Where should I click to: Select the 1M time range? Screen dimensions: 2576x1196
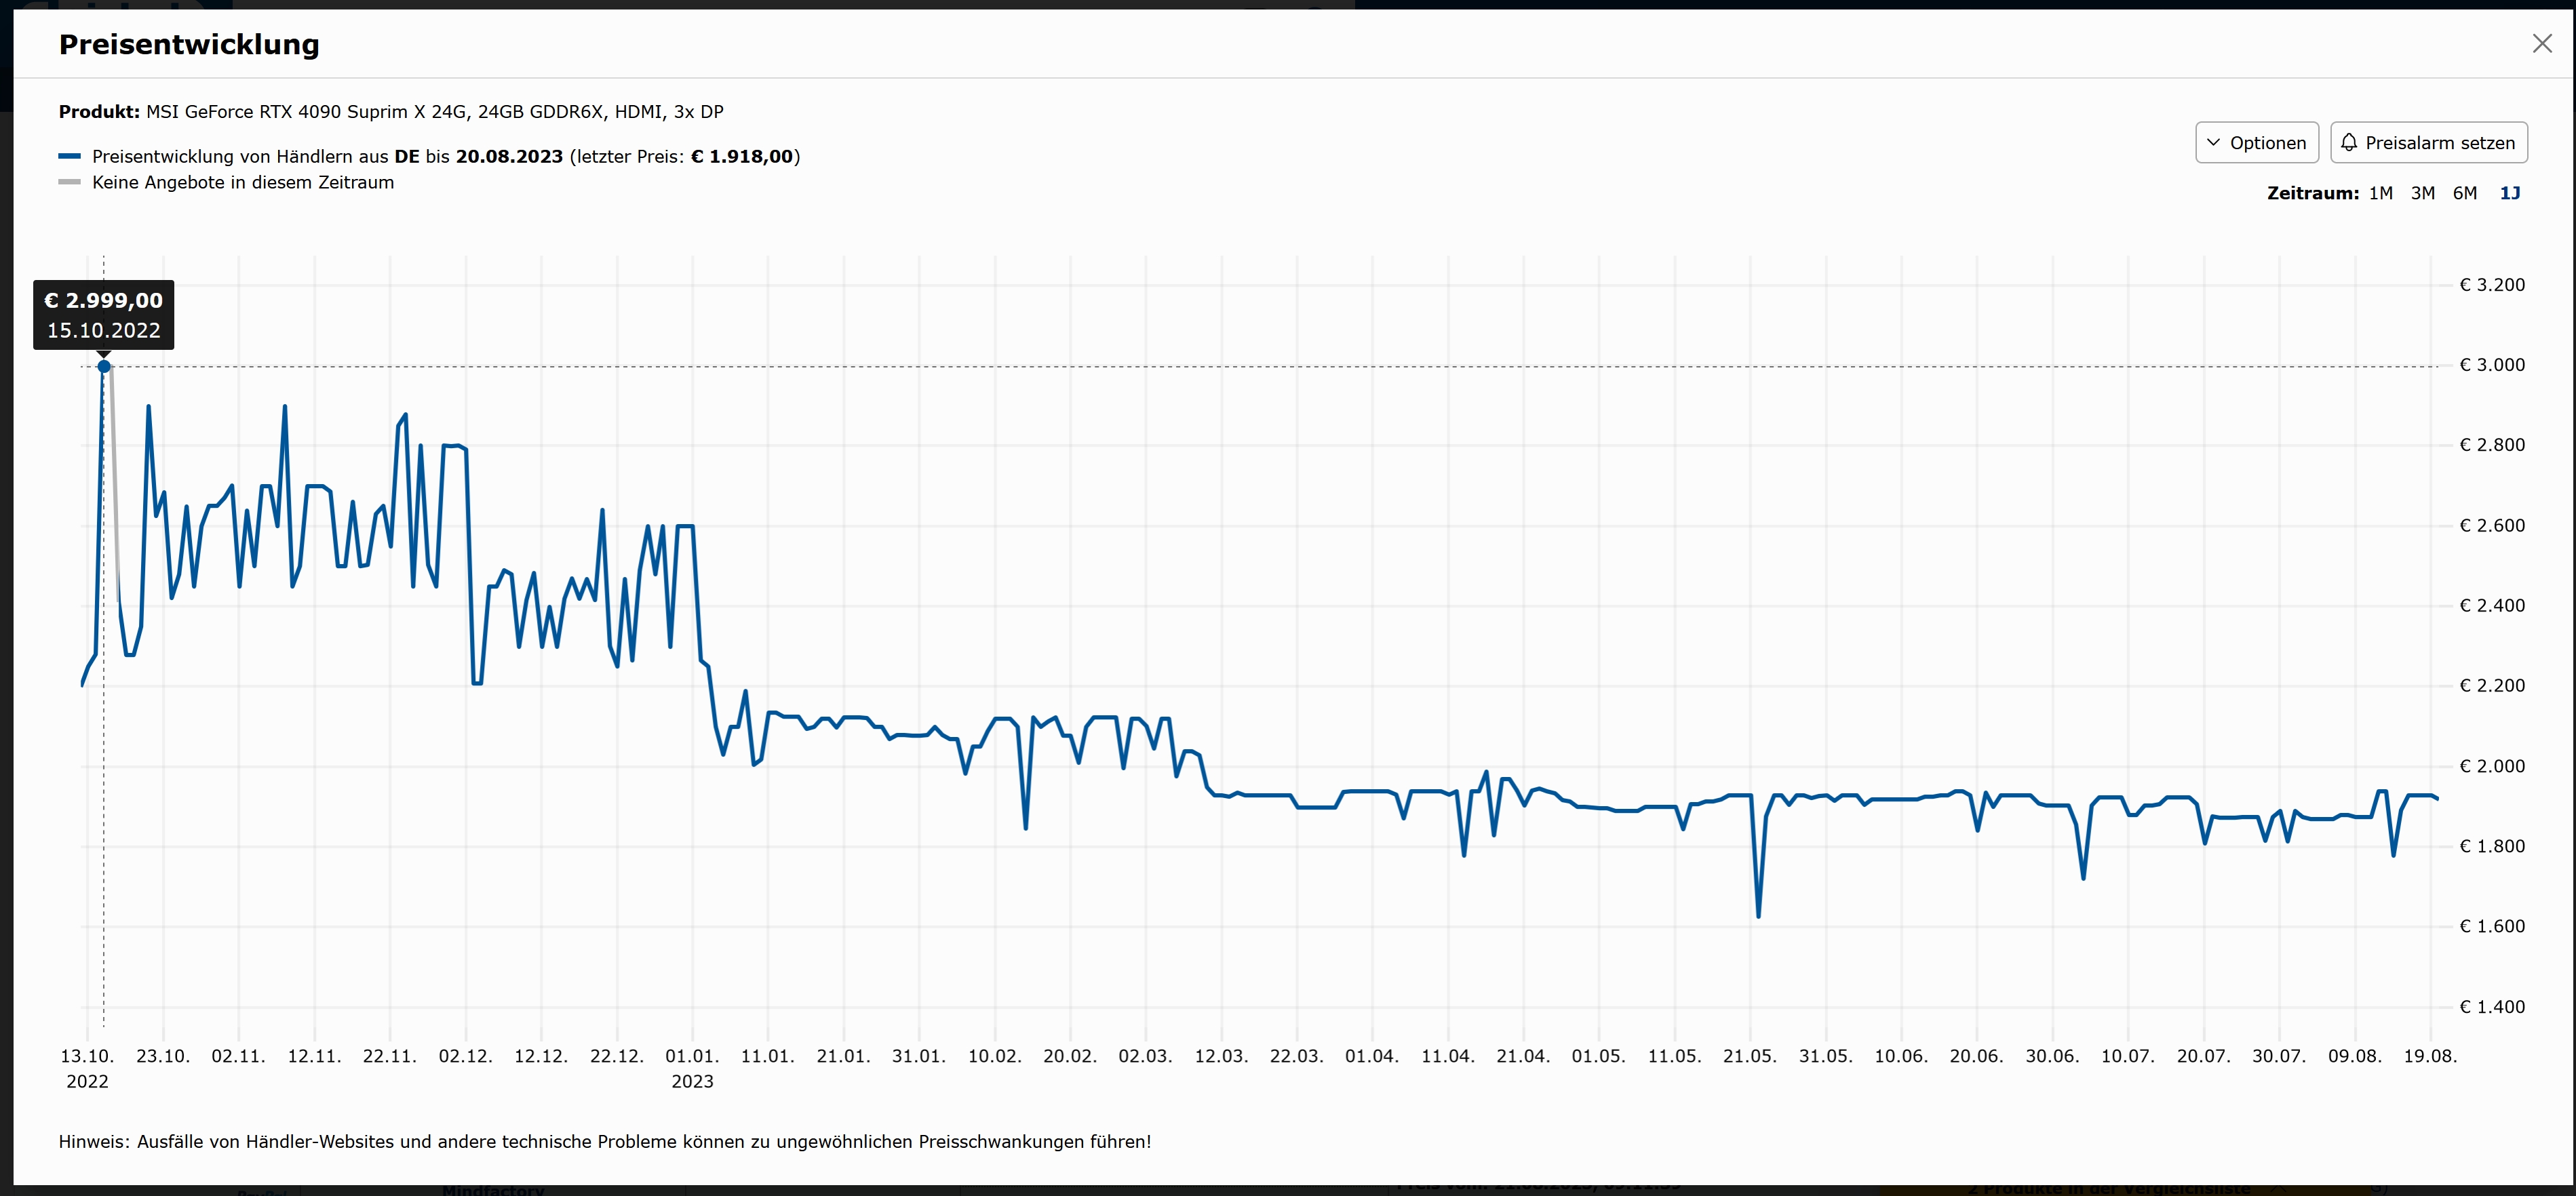(2380, 193)
